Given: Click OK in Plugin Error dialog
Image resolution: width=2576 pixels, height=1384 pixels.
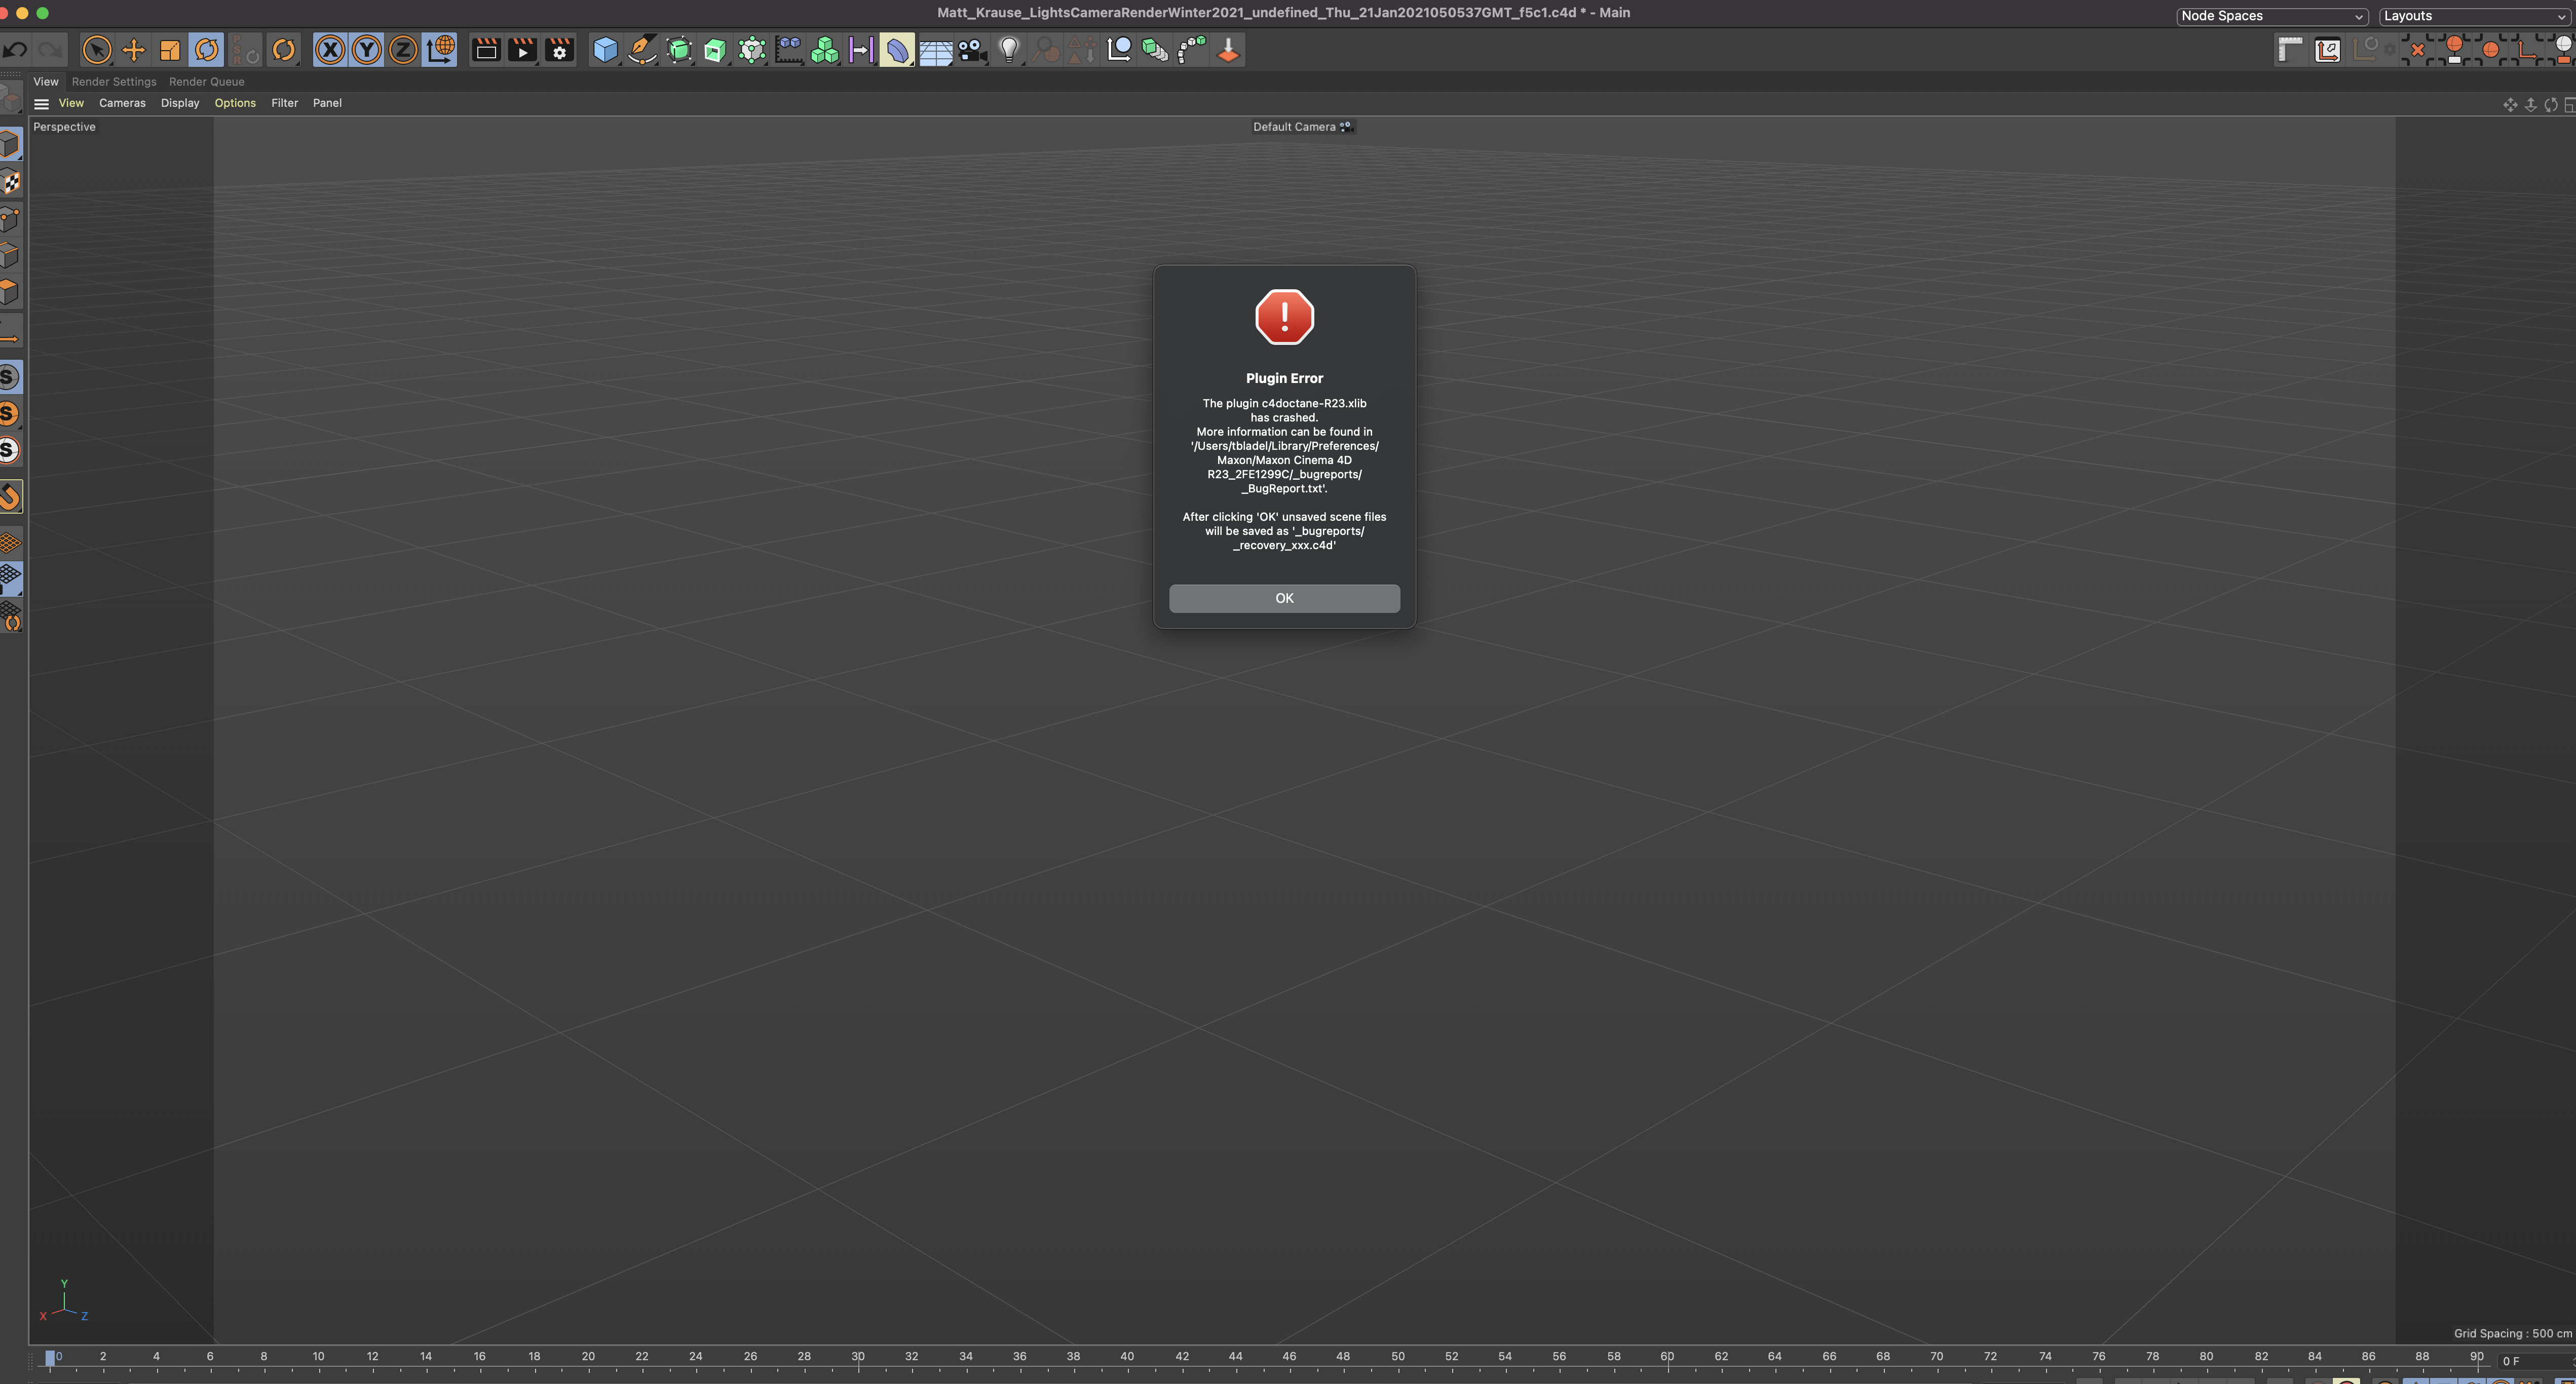Looking at the screenshot, I should click(x=1284, y=598).
